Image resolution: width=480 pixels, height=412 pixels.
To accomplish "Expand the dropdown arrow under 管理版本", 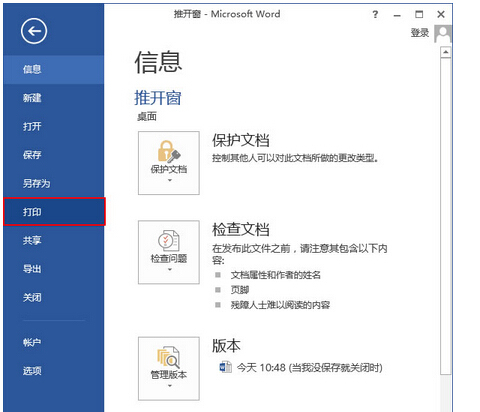I will pos(170,386).
